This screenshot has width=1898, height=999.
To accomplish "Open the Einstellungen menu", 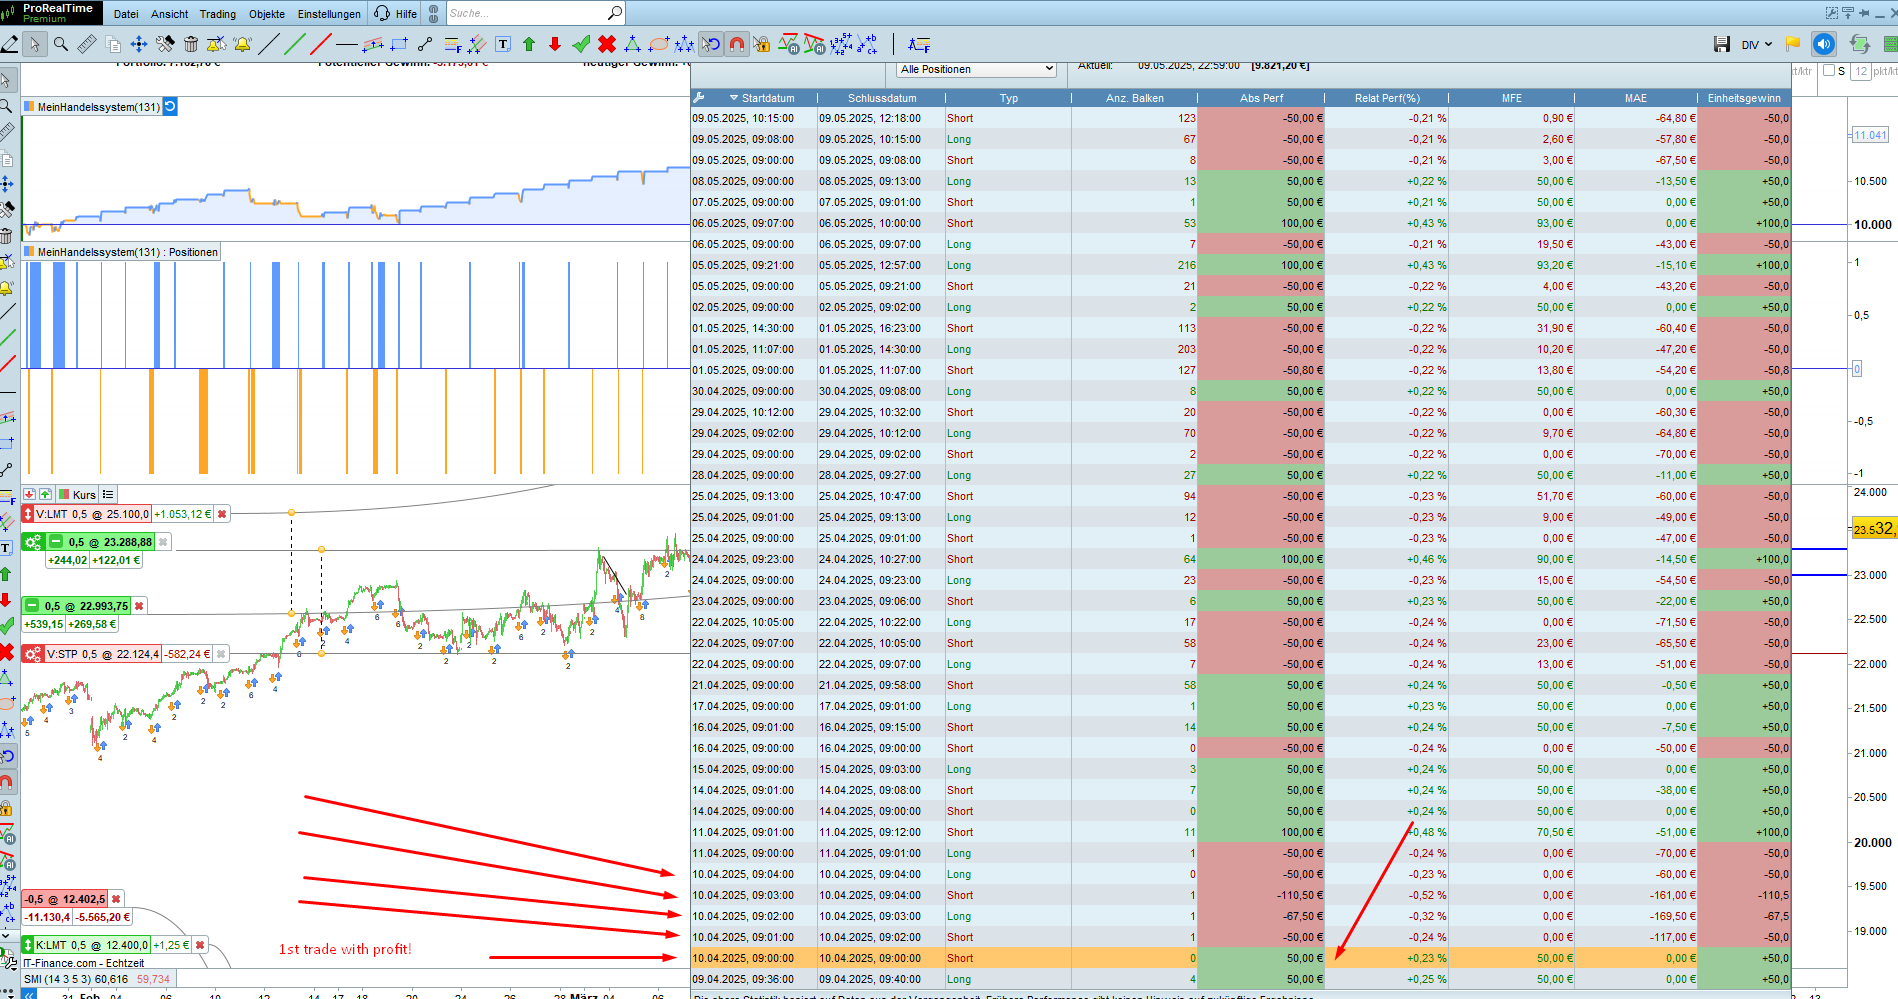I will (x=329, y=14).
